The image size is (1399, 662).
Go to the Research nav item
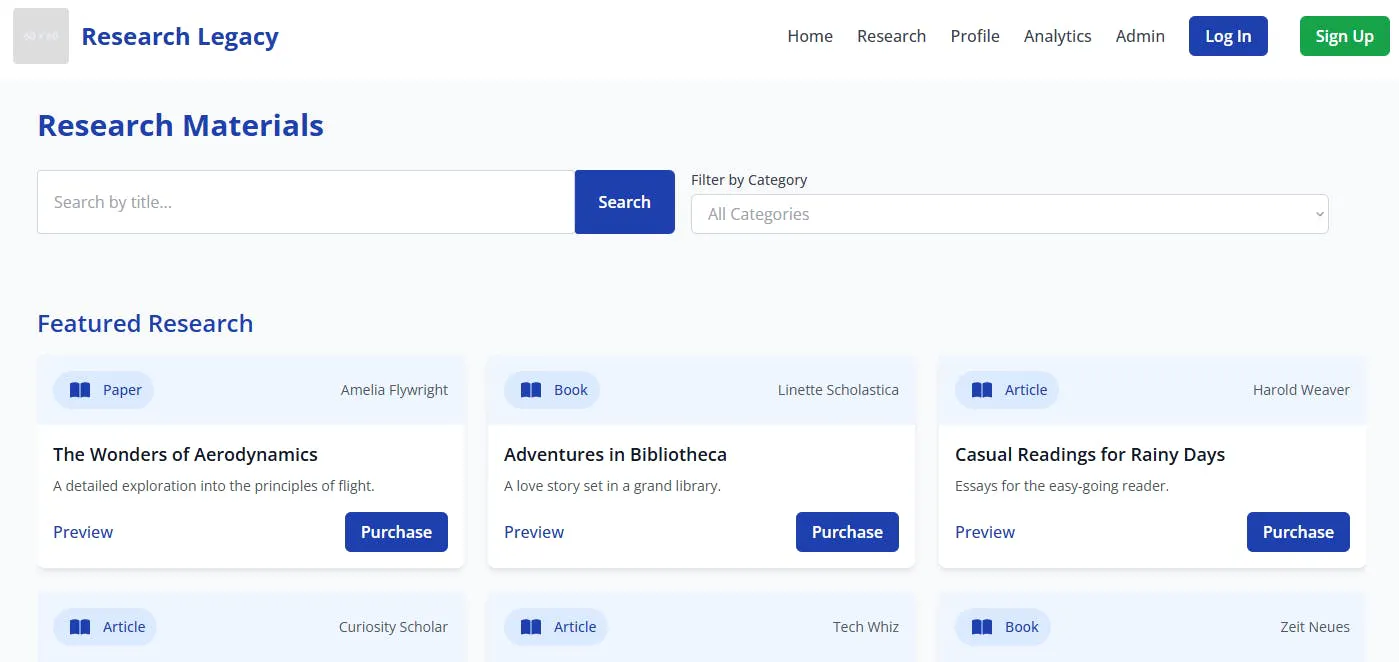click(891, 36)
